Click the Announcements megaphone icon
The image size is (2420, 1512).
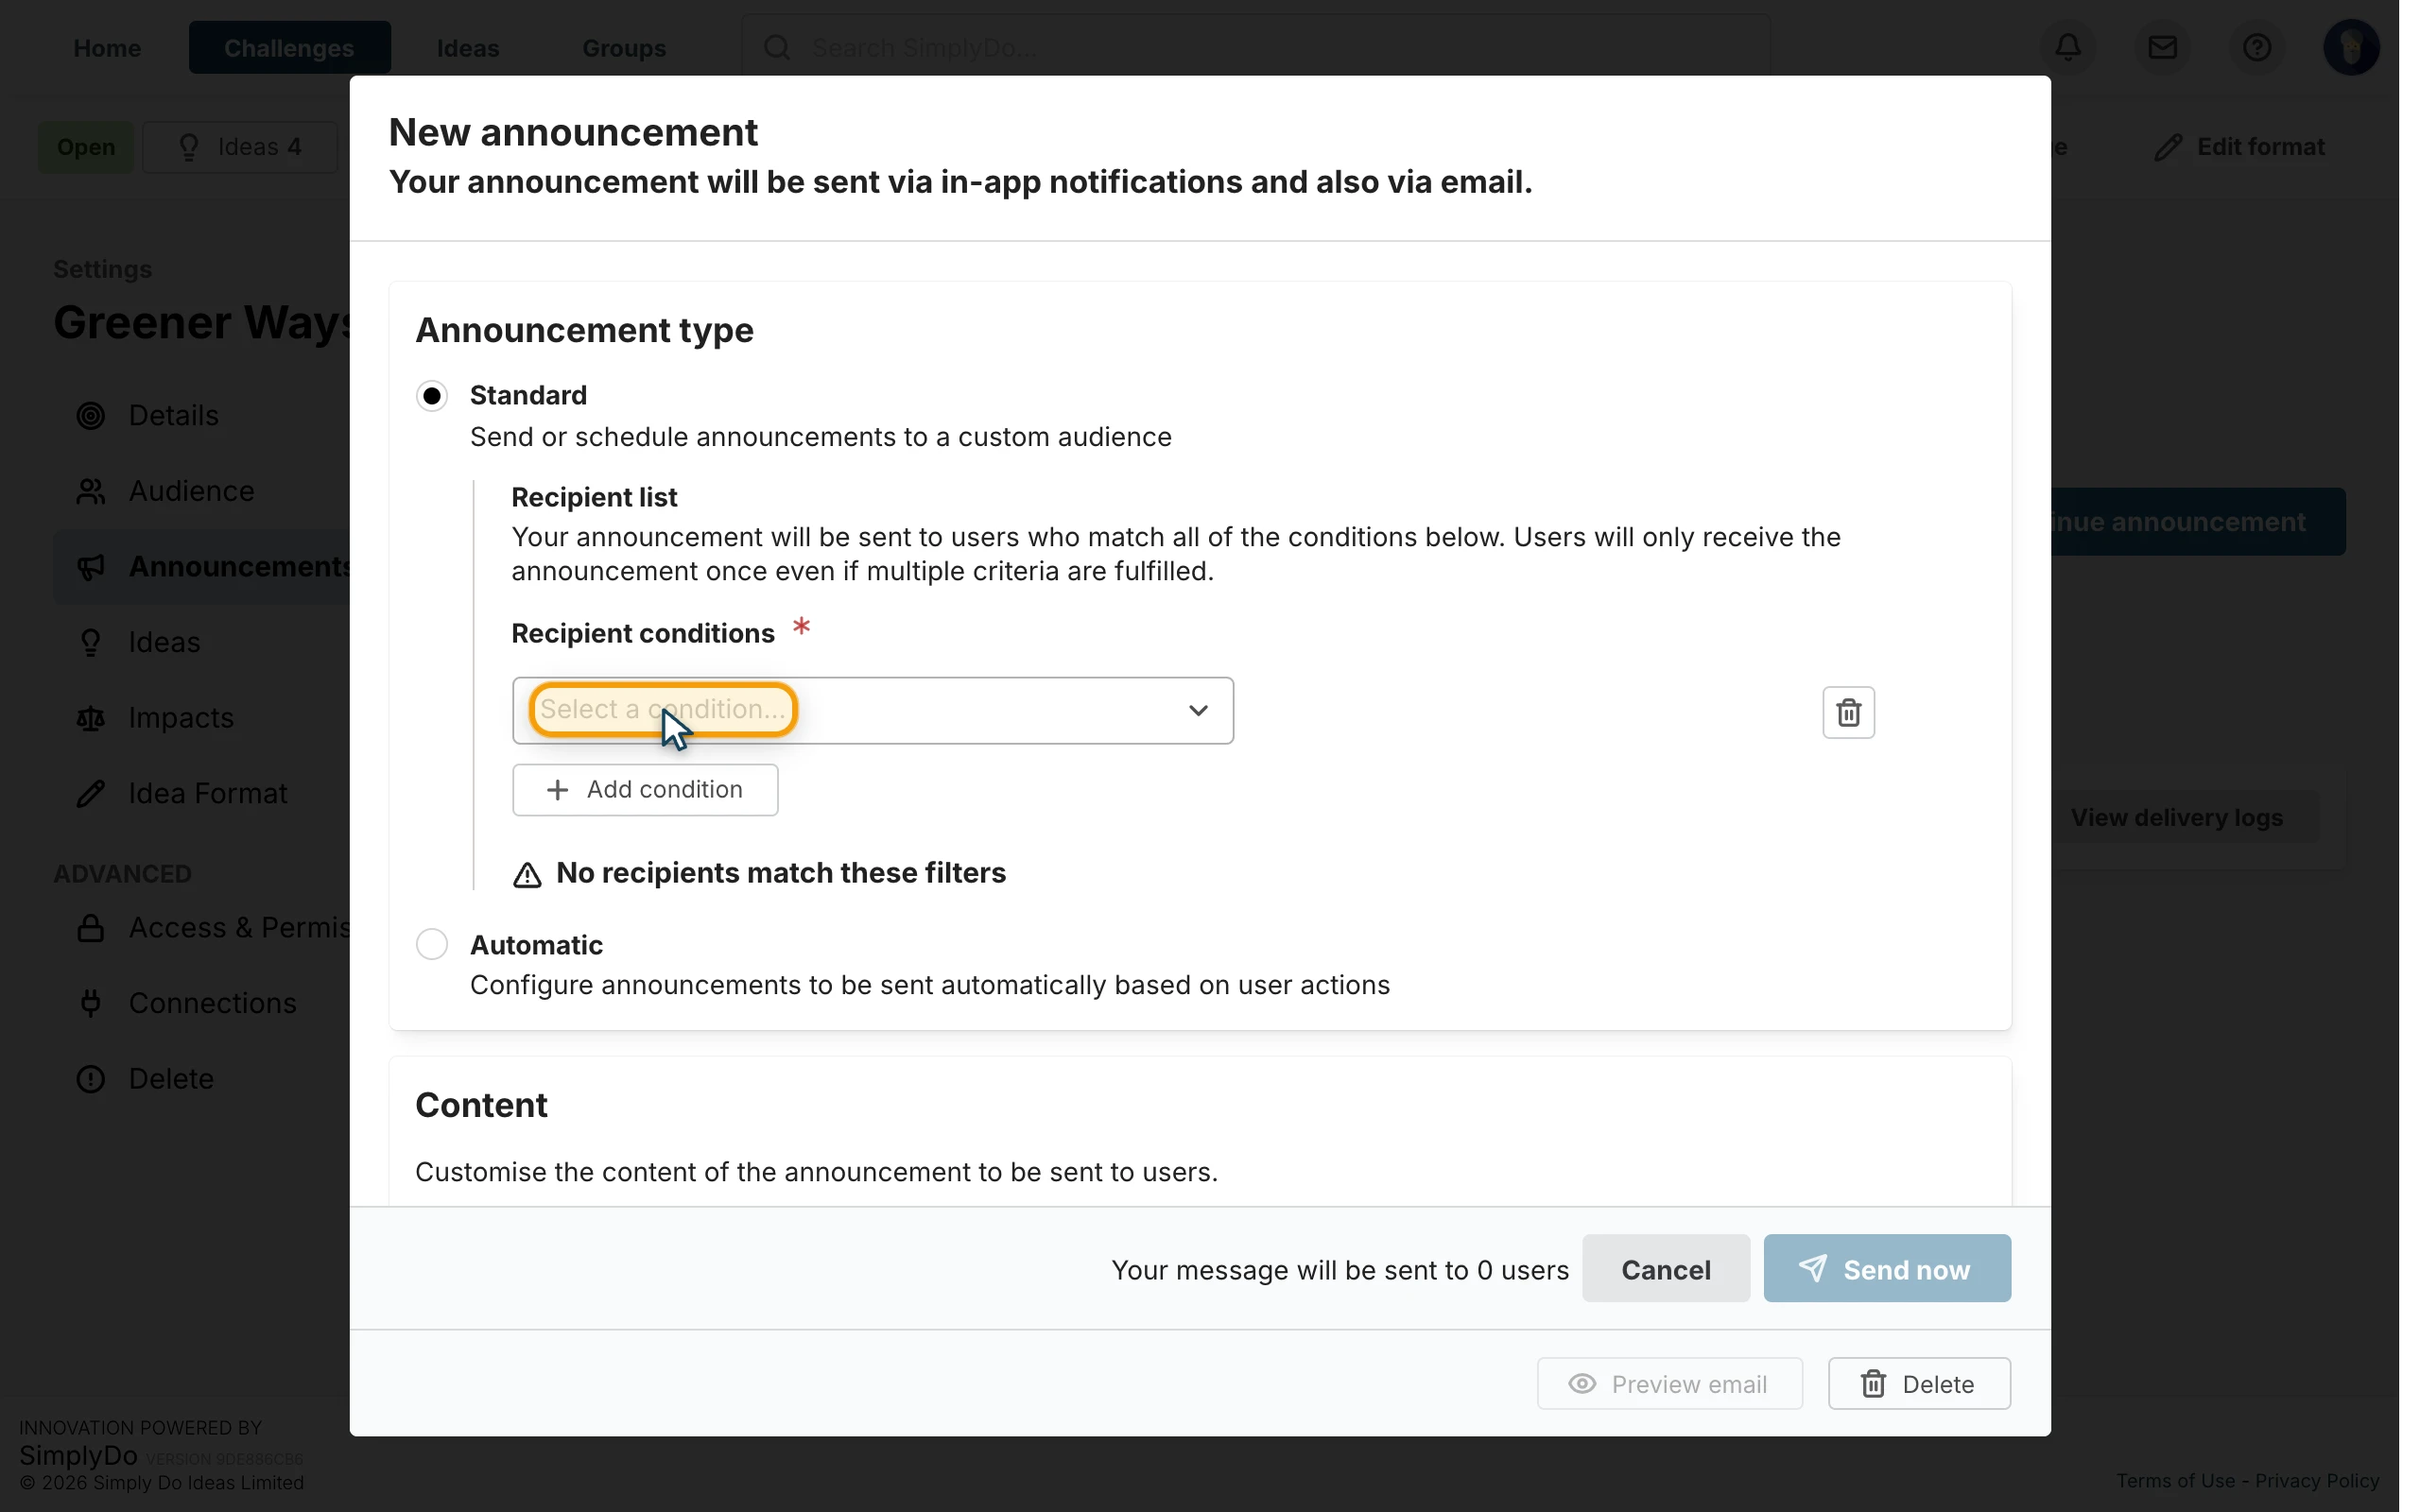[91, 567]
